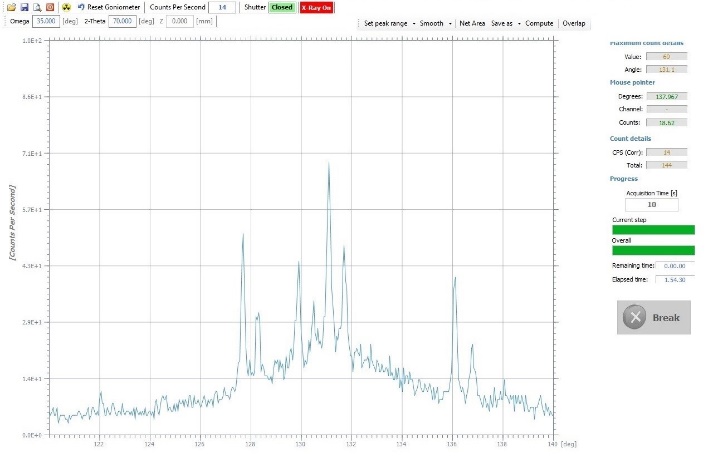
Task: Toggle the Shutter Closed indicator
Action: [281, 7]
